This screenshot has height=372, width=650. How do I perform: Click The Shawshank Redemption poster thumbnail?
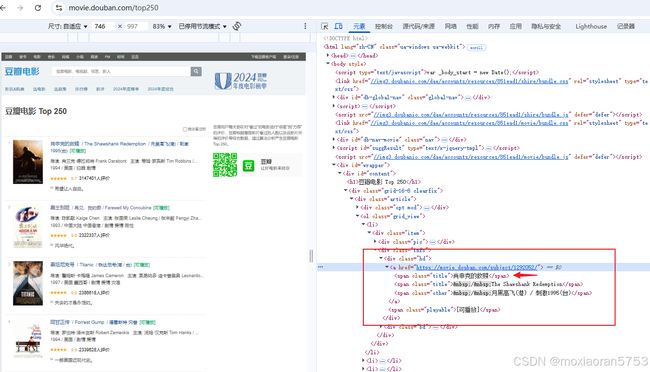pyautogui.click(x=28, y=162)
